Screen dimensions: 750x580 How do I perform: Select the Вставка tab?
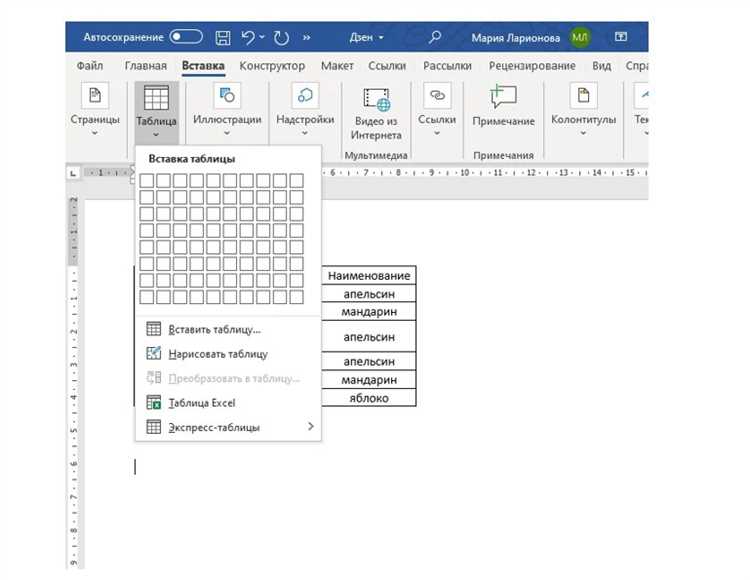[x=203, y=66]
